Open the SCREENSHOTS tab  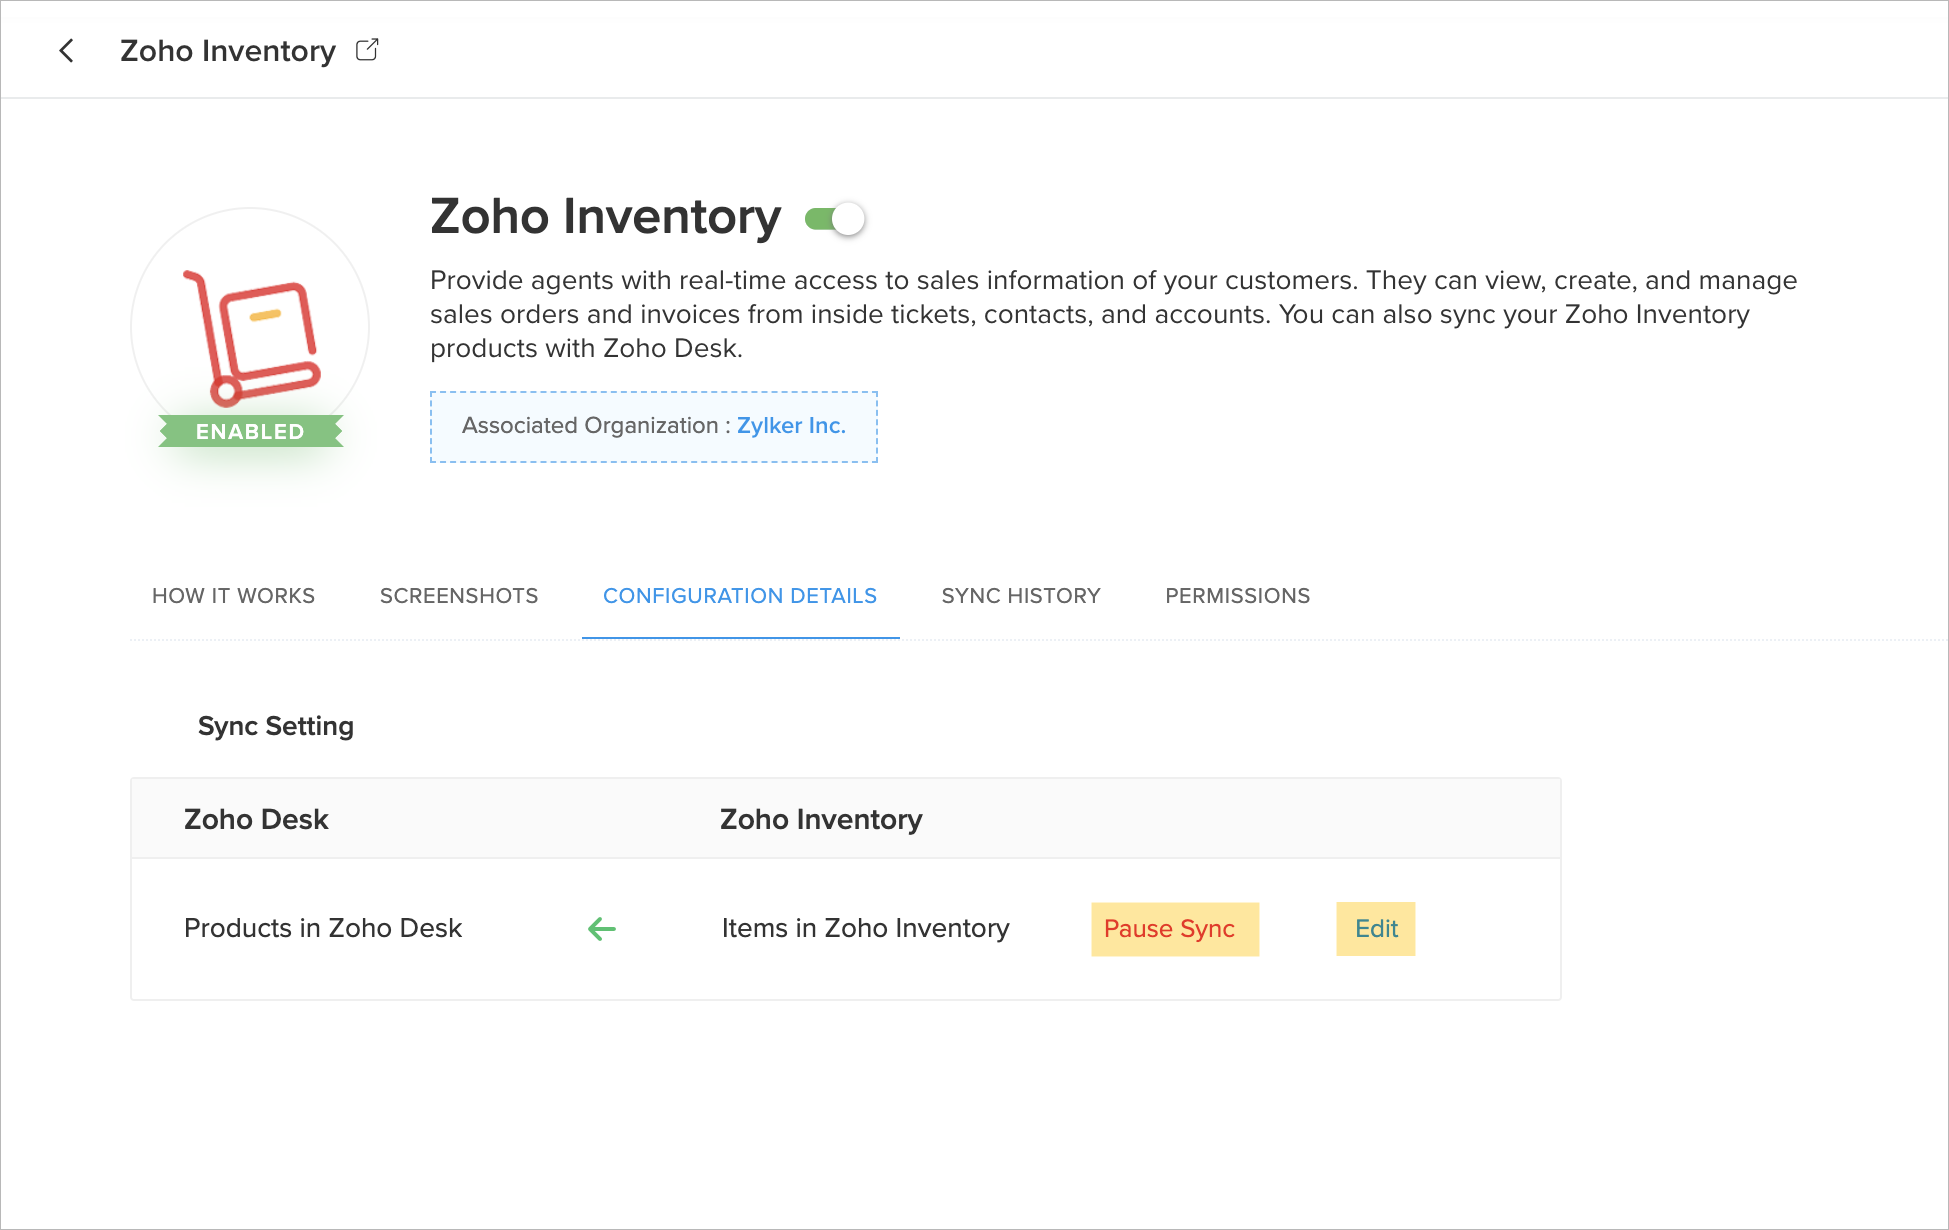(x=459, y=596)
